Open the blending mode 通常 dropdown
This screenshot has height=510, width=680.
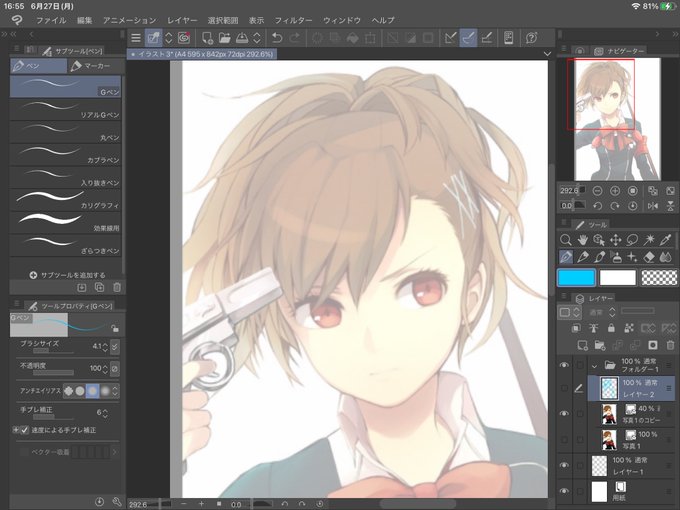(601, 312)
